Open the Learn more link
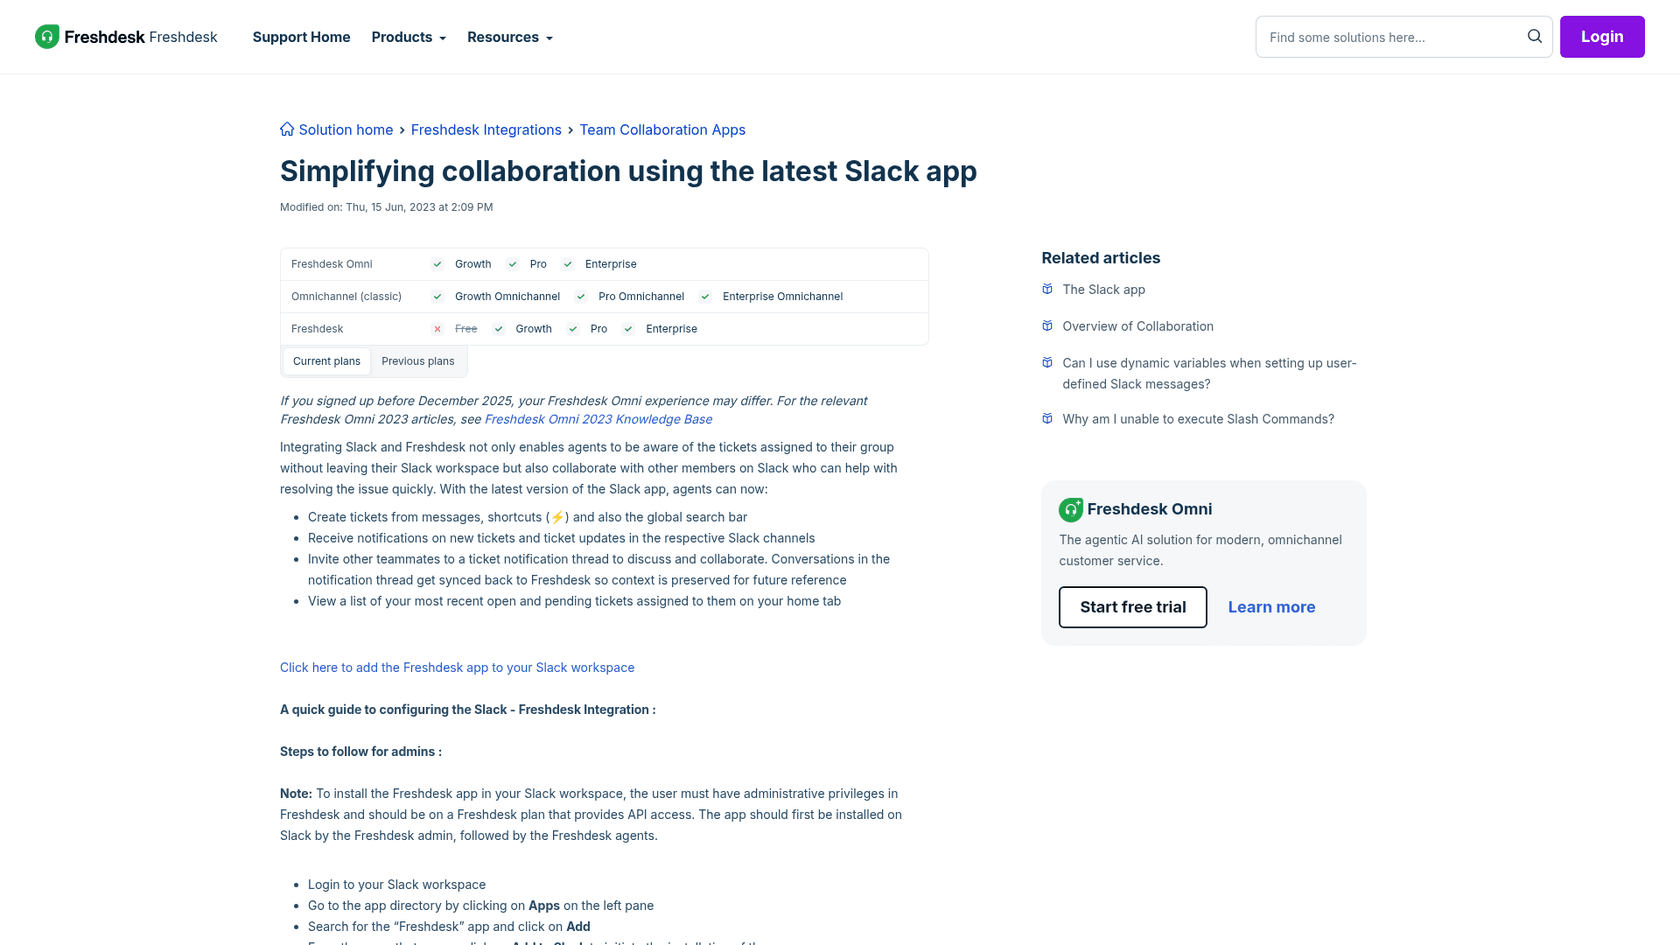This screenshot has width=1680, height=945. 1271,607
